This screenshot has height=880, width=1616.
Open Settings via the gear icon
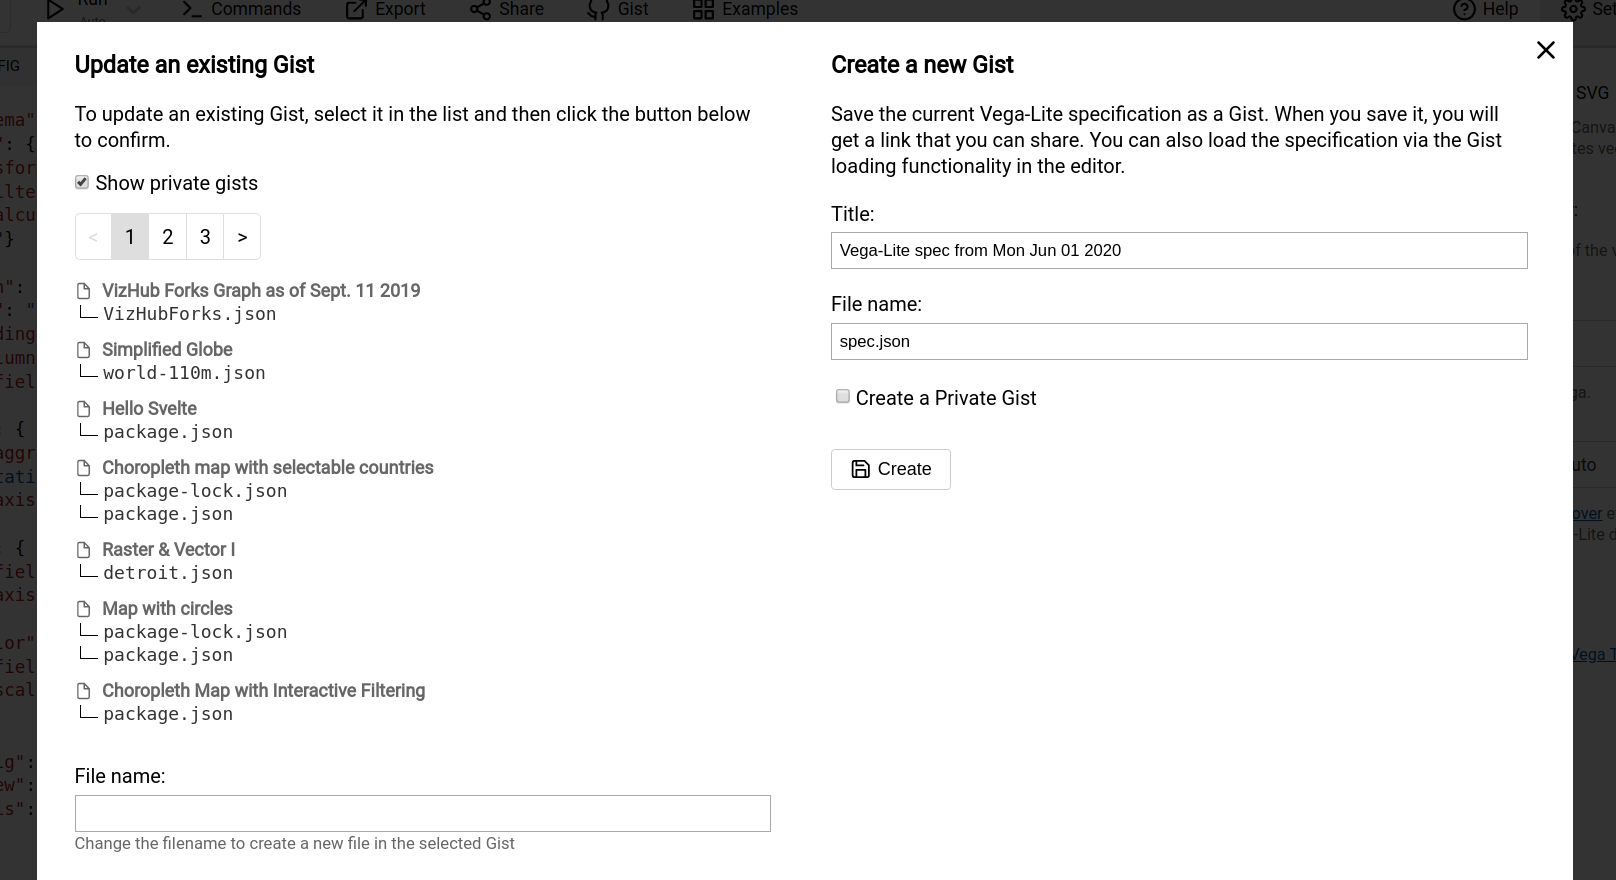pyautogui.click(x=1573, y=10)
